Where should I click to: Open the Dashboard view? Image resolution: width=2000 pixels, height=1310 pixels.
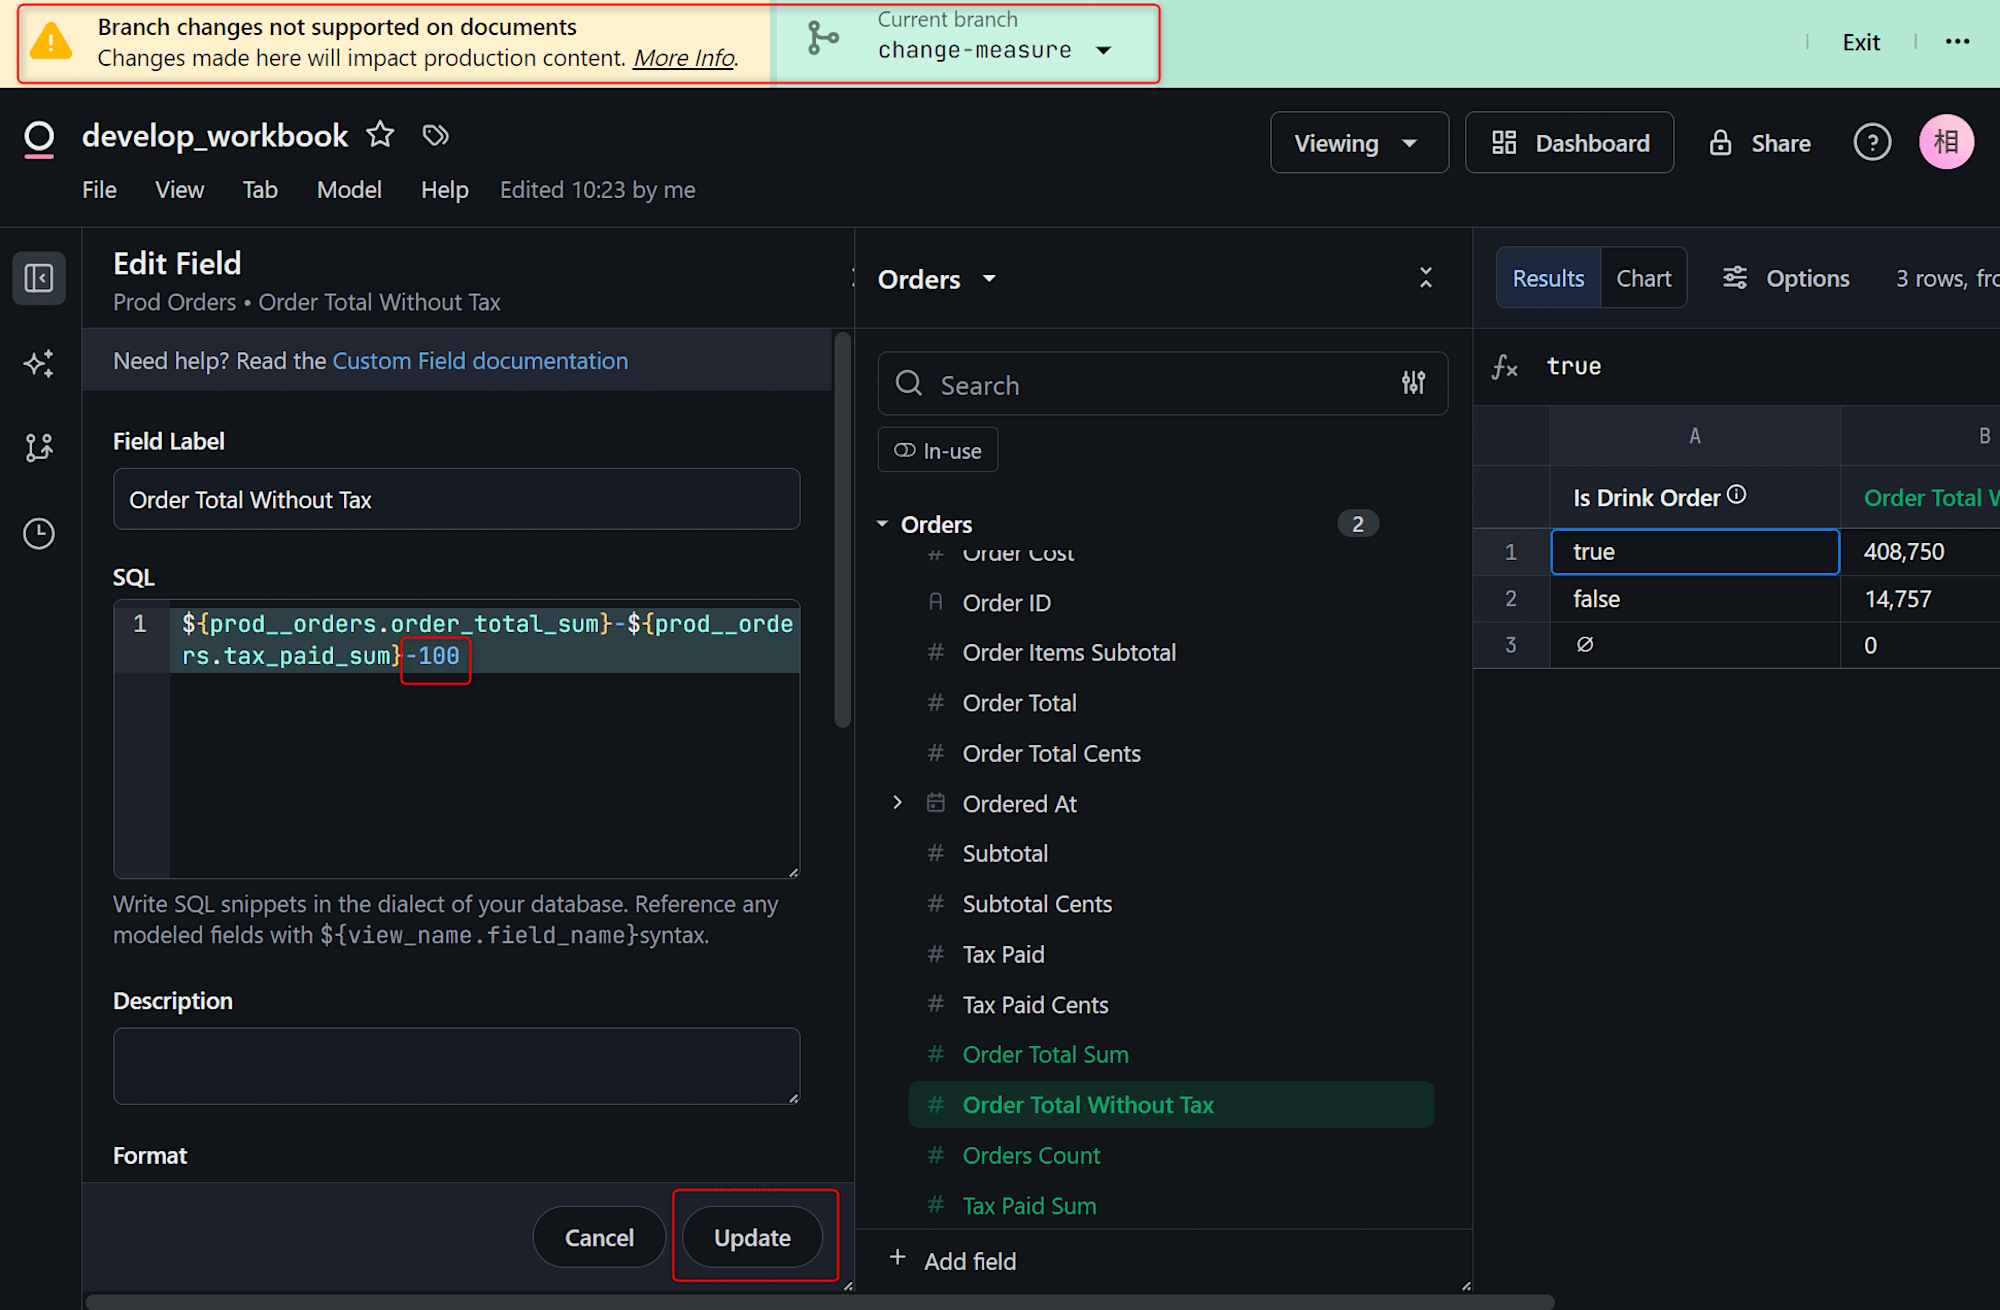click(x=1569, y=143)
